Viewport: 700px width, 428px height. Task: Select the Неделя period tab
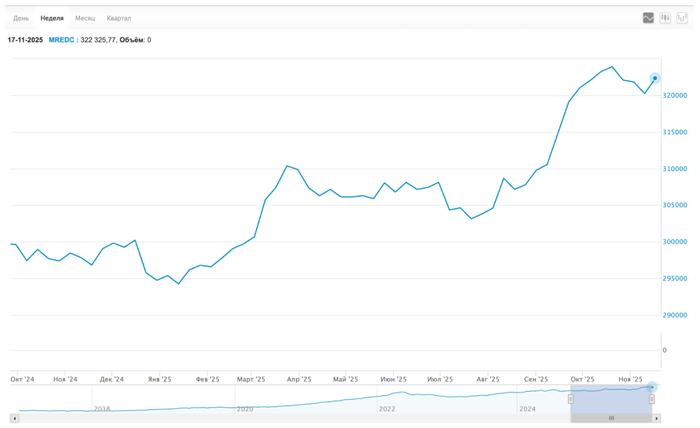click(x=52, y=18)
